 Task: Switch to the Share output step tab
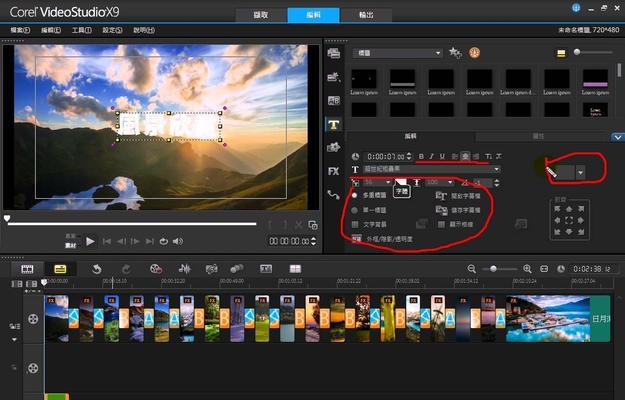(366, 15)
